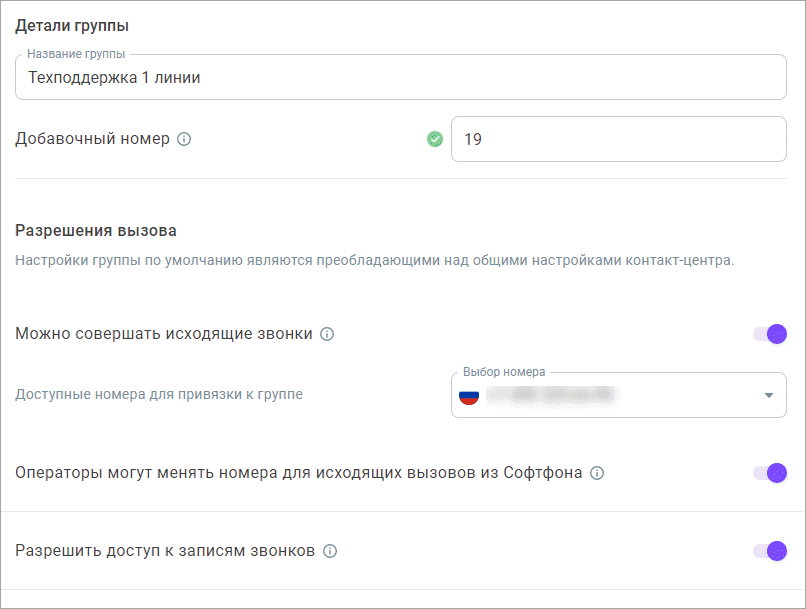The width and height of the screenshot is (806, 609).
Task: Open info tooltip for исходящие звонки
Action: [x=327, y=334]
